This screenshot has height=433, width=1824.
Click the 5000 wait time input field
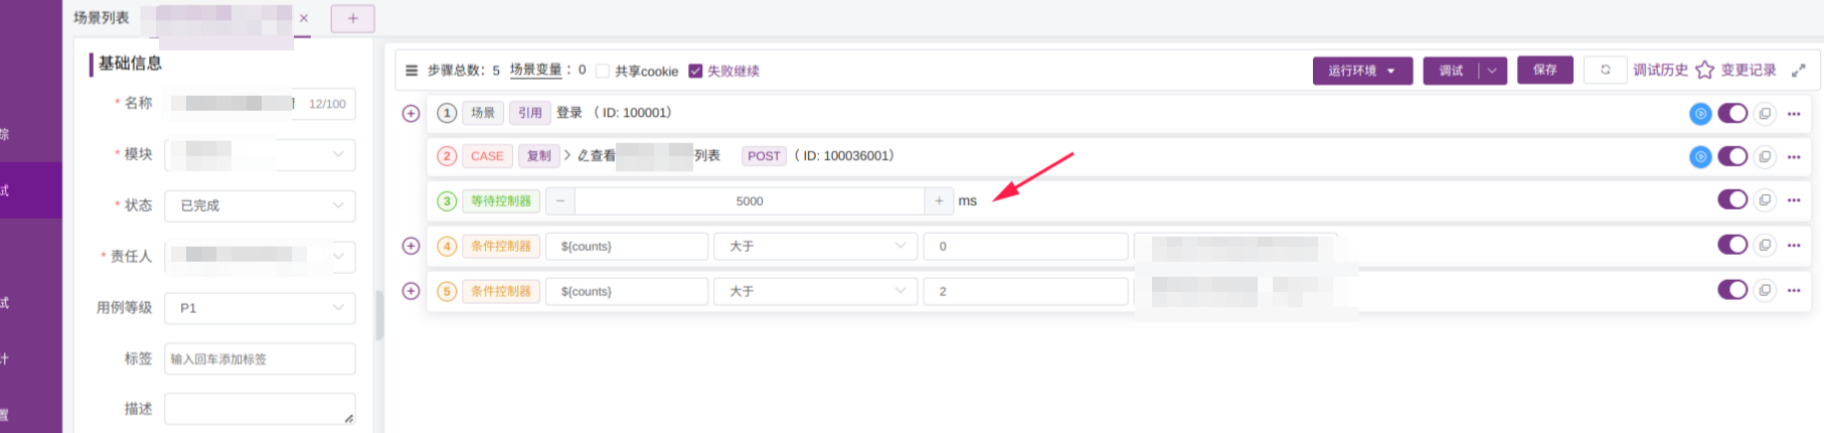(x=749, y=201)
